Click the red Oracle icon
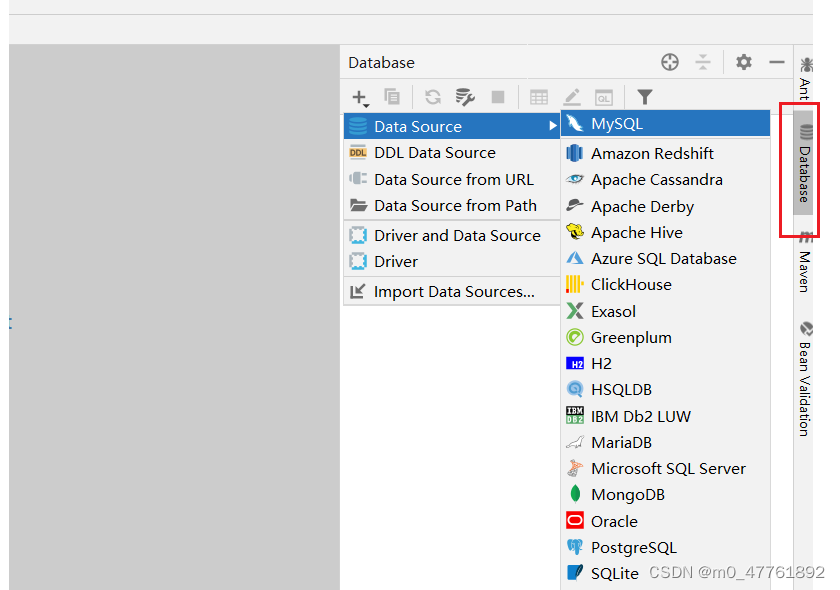Viewport: 840px width, 590px height. coord(575,520)
